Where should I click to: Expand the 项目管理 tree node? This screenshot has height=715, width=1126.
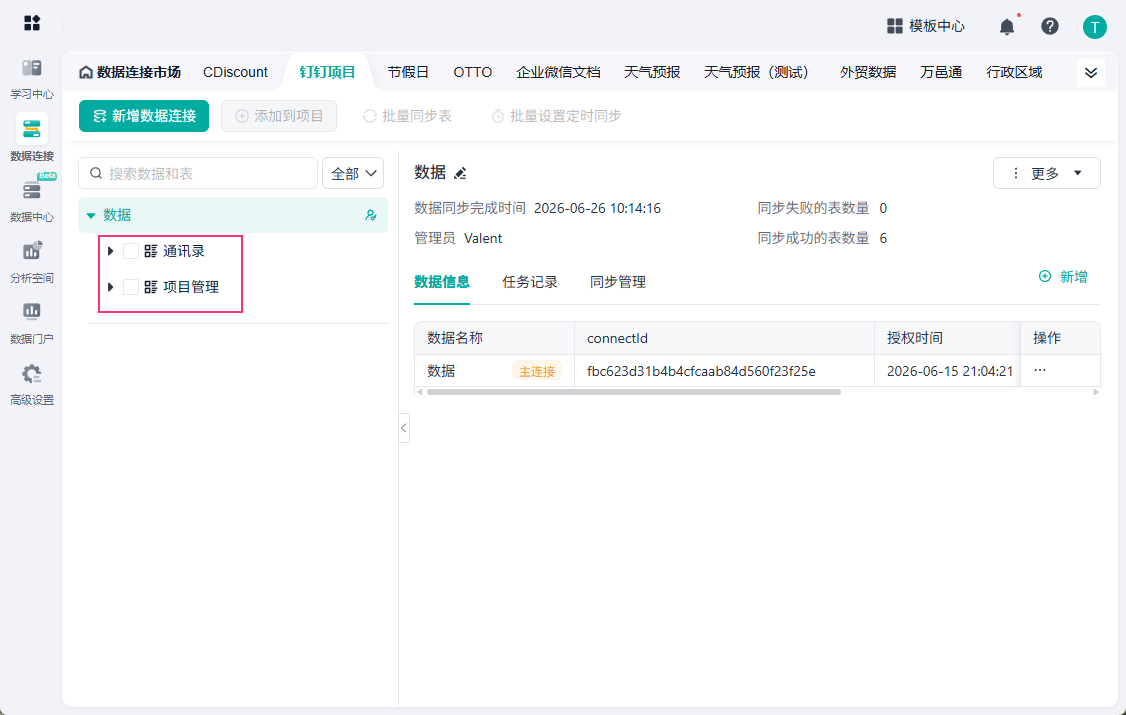click(110, 287)
